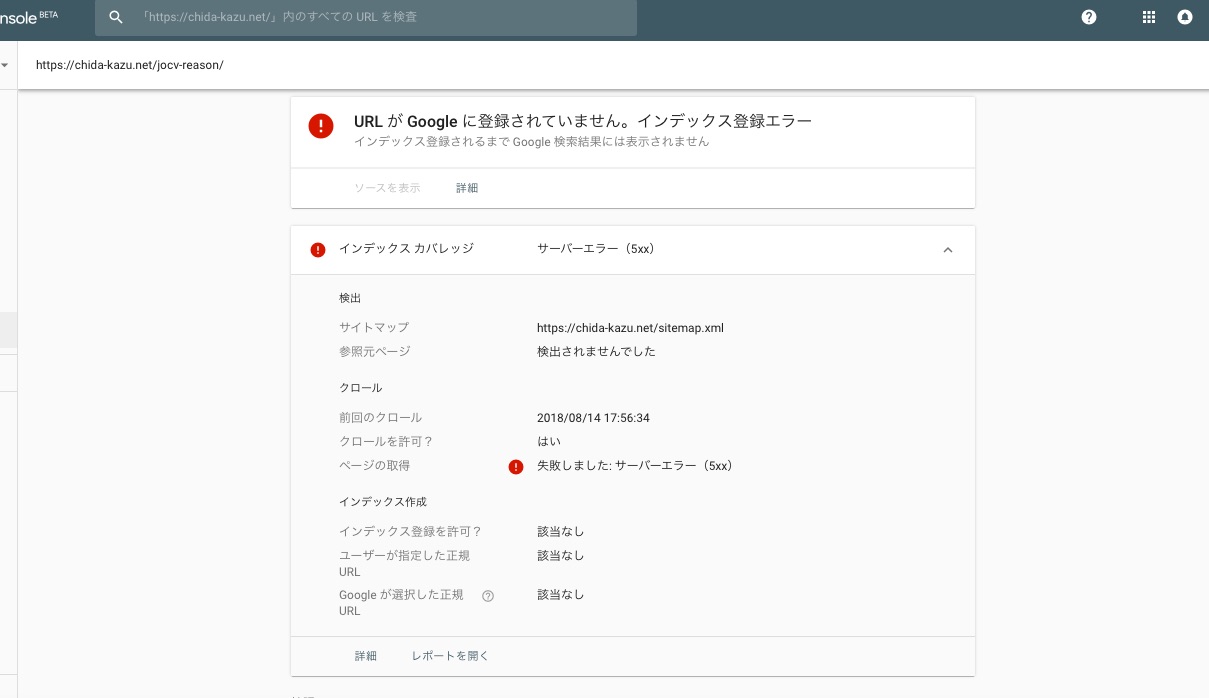This screenshot has height=698, width=1209.
Task: Click red error icon beside インデックス カバレッジ
Action: point(318,250)
